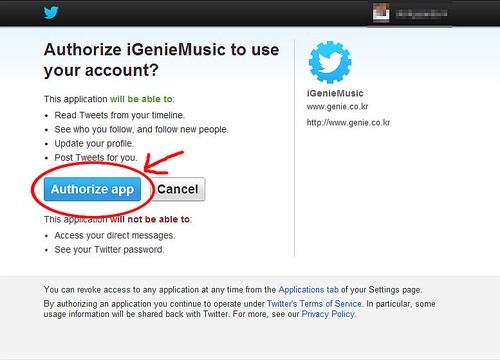
Task: Click the Update your profile item
Action: [94, 144]
